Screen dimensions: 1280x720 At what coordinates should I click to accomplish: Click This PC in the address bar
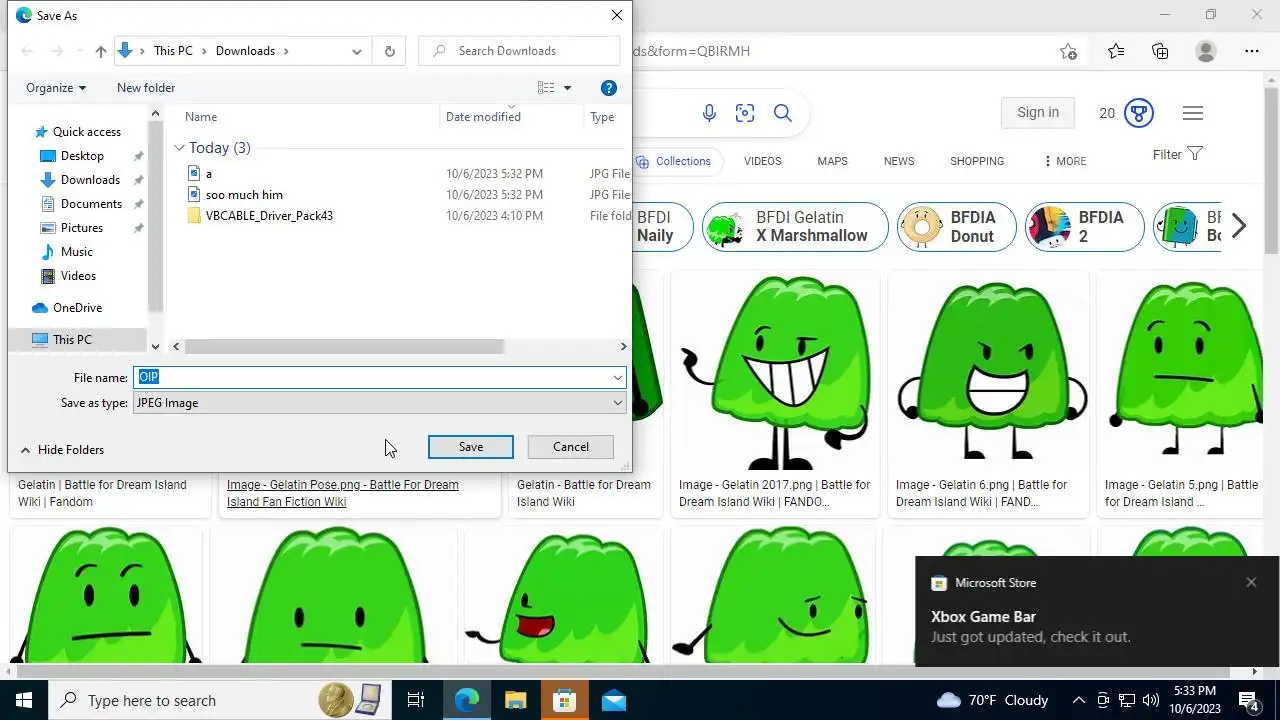tap(173, 51)
